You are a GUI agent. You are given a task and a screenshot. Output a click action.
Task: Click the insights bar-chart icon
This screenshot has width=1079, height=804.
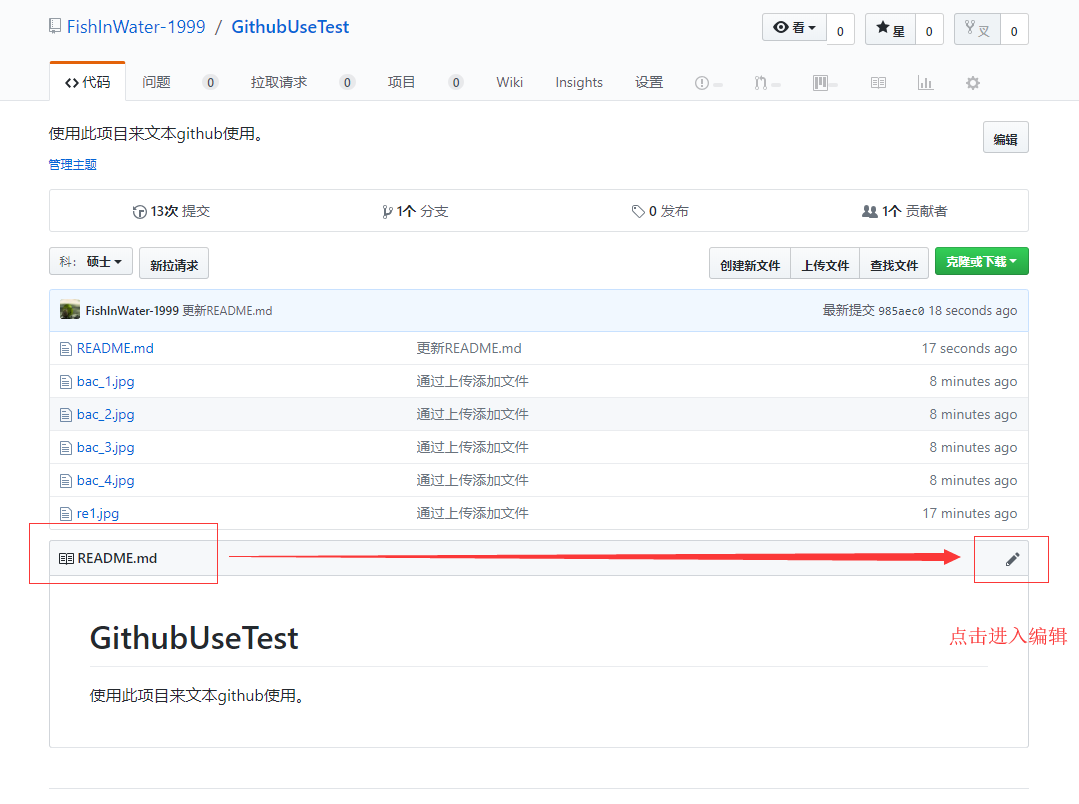coord(925,82)
